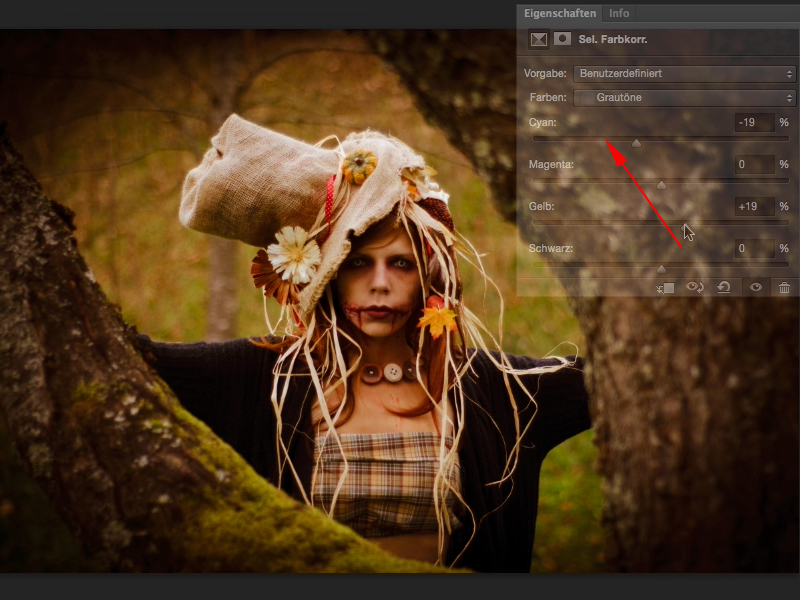
Task: Click the Gelb label text
Action: 541,207
